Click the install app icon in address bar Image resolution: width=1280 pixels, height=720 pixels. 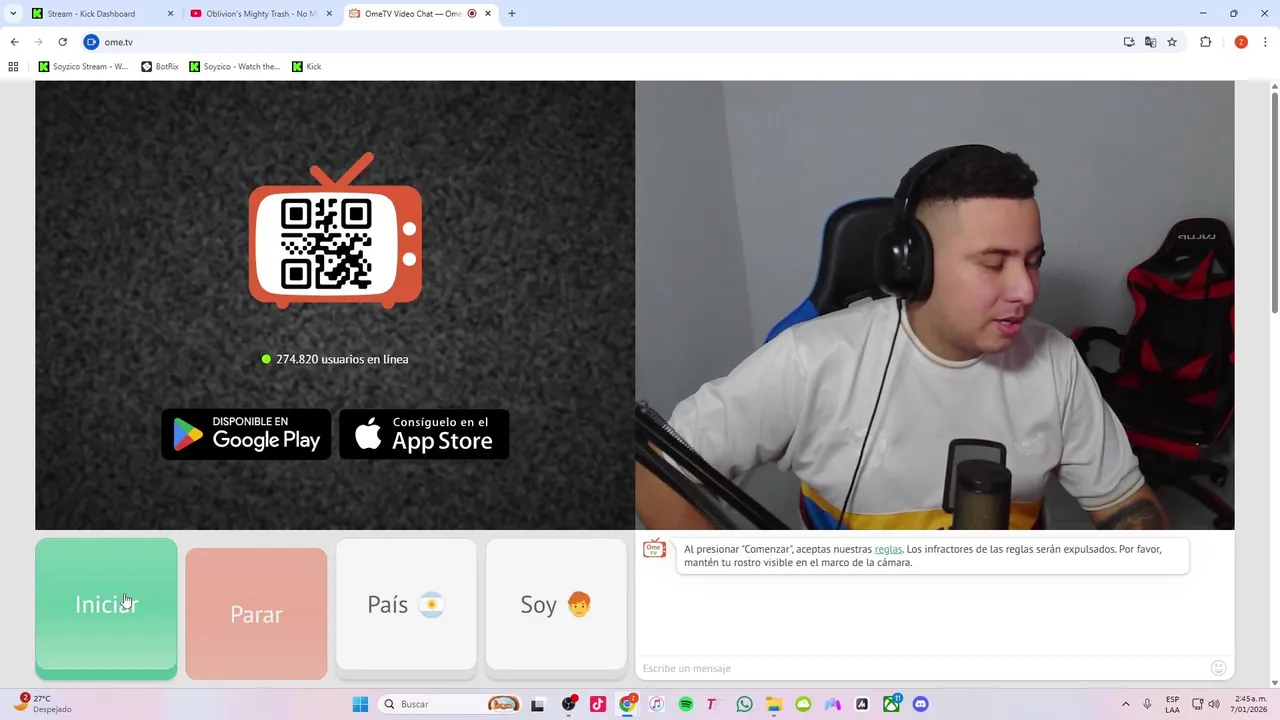pyautogui.click(x=1129, y=42)
